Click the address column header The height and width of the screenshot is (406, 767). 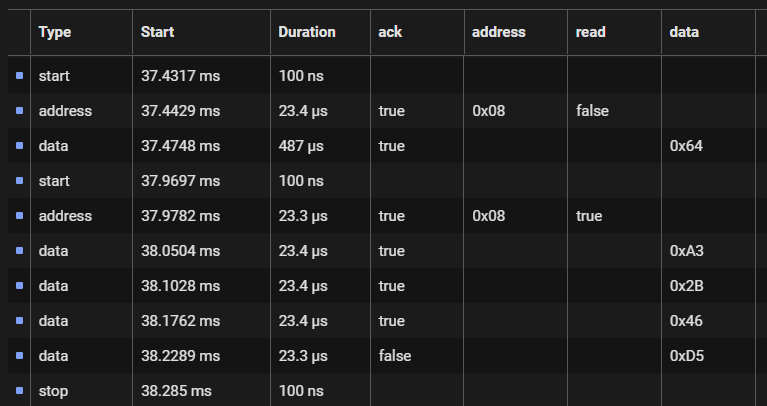point(499,32)
